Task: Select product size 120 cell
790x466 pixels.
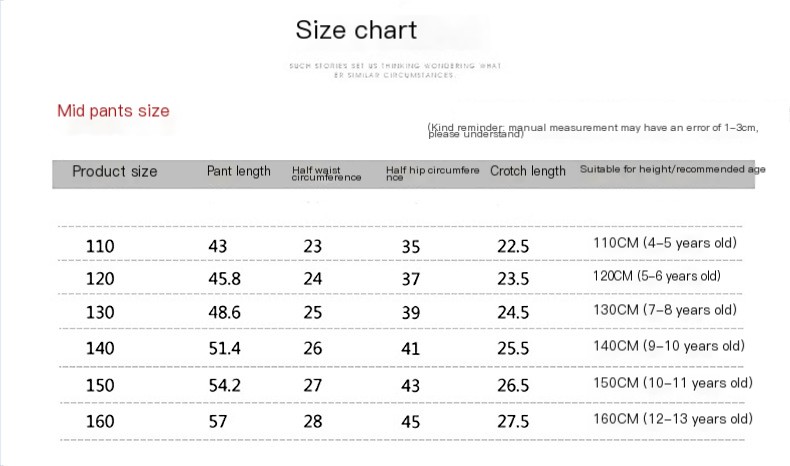Action: pyautogui.click(x=101, y=279)
